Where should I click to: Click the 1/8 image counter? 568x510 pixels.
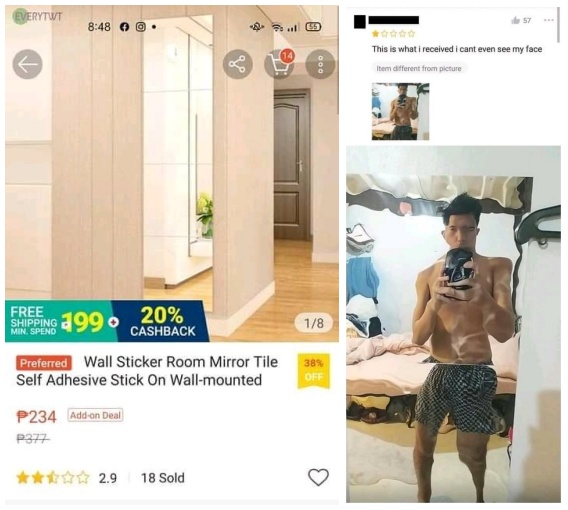click(314, 323)
